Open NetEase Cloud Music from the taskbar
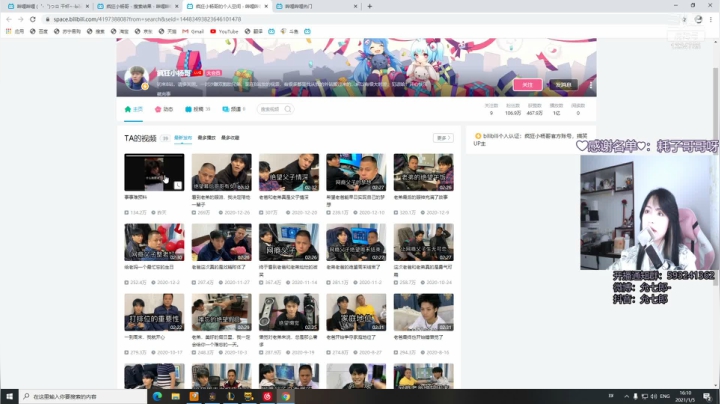Viewport: 720px width, 404px height. point(268,396)
